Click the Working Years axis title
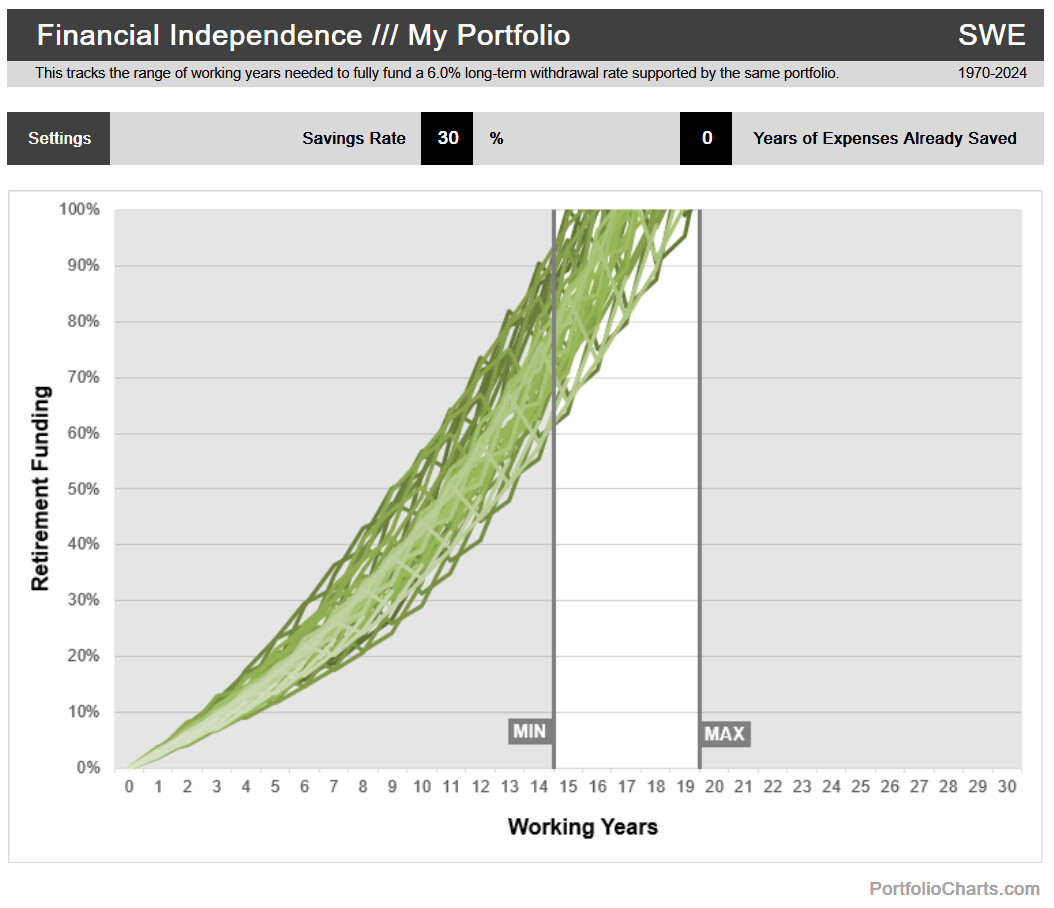Image resolution: width=1054 pixels, height=908 pixels. point(582,826)
